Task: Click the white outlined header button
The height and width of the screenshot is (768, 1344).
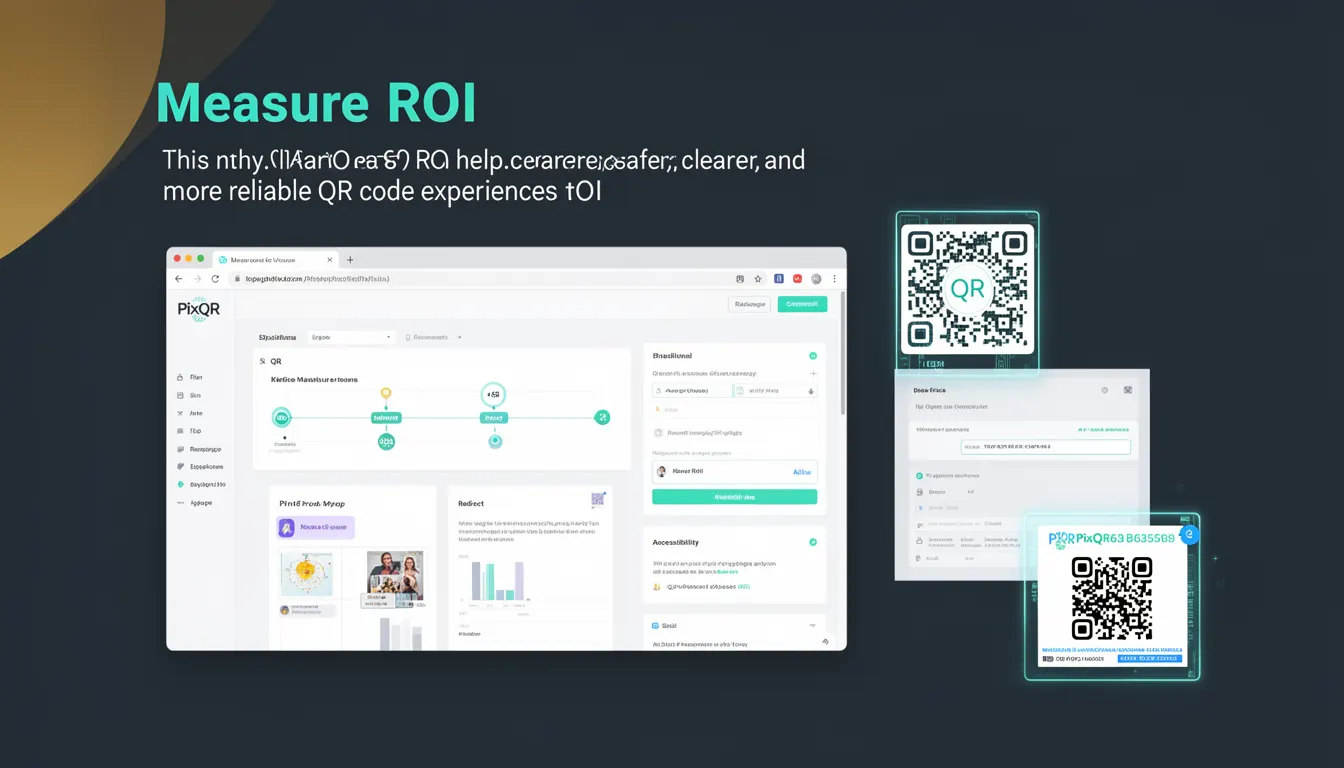Action: pos(750,304)
